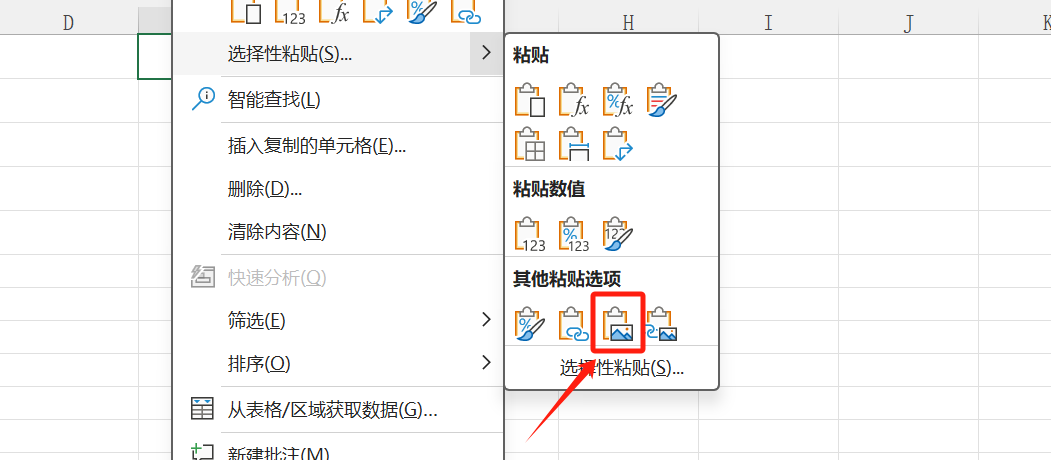Click 快速分析(Q) menu entry
This screenshot has width=1051, height=460.
[338, 277]
